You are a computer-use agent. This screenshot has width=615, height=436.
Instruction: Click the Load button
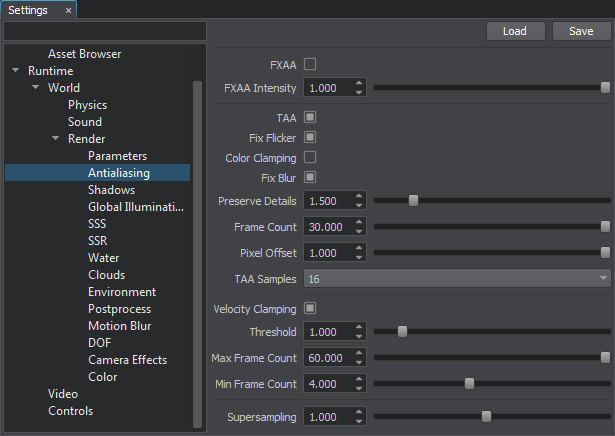515,31
